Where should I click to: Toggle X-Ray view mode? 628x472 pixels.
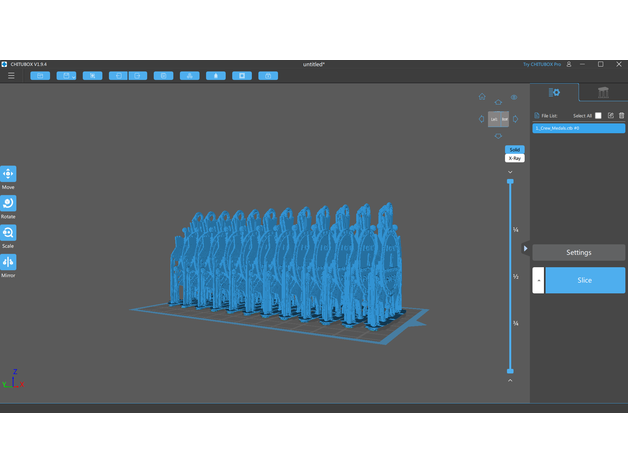(514, 158)
